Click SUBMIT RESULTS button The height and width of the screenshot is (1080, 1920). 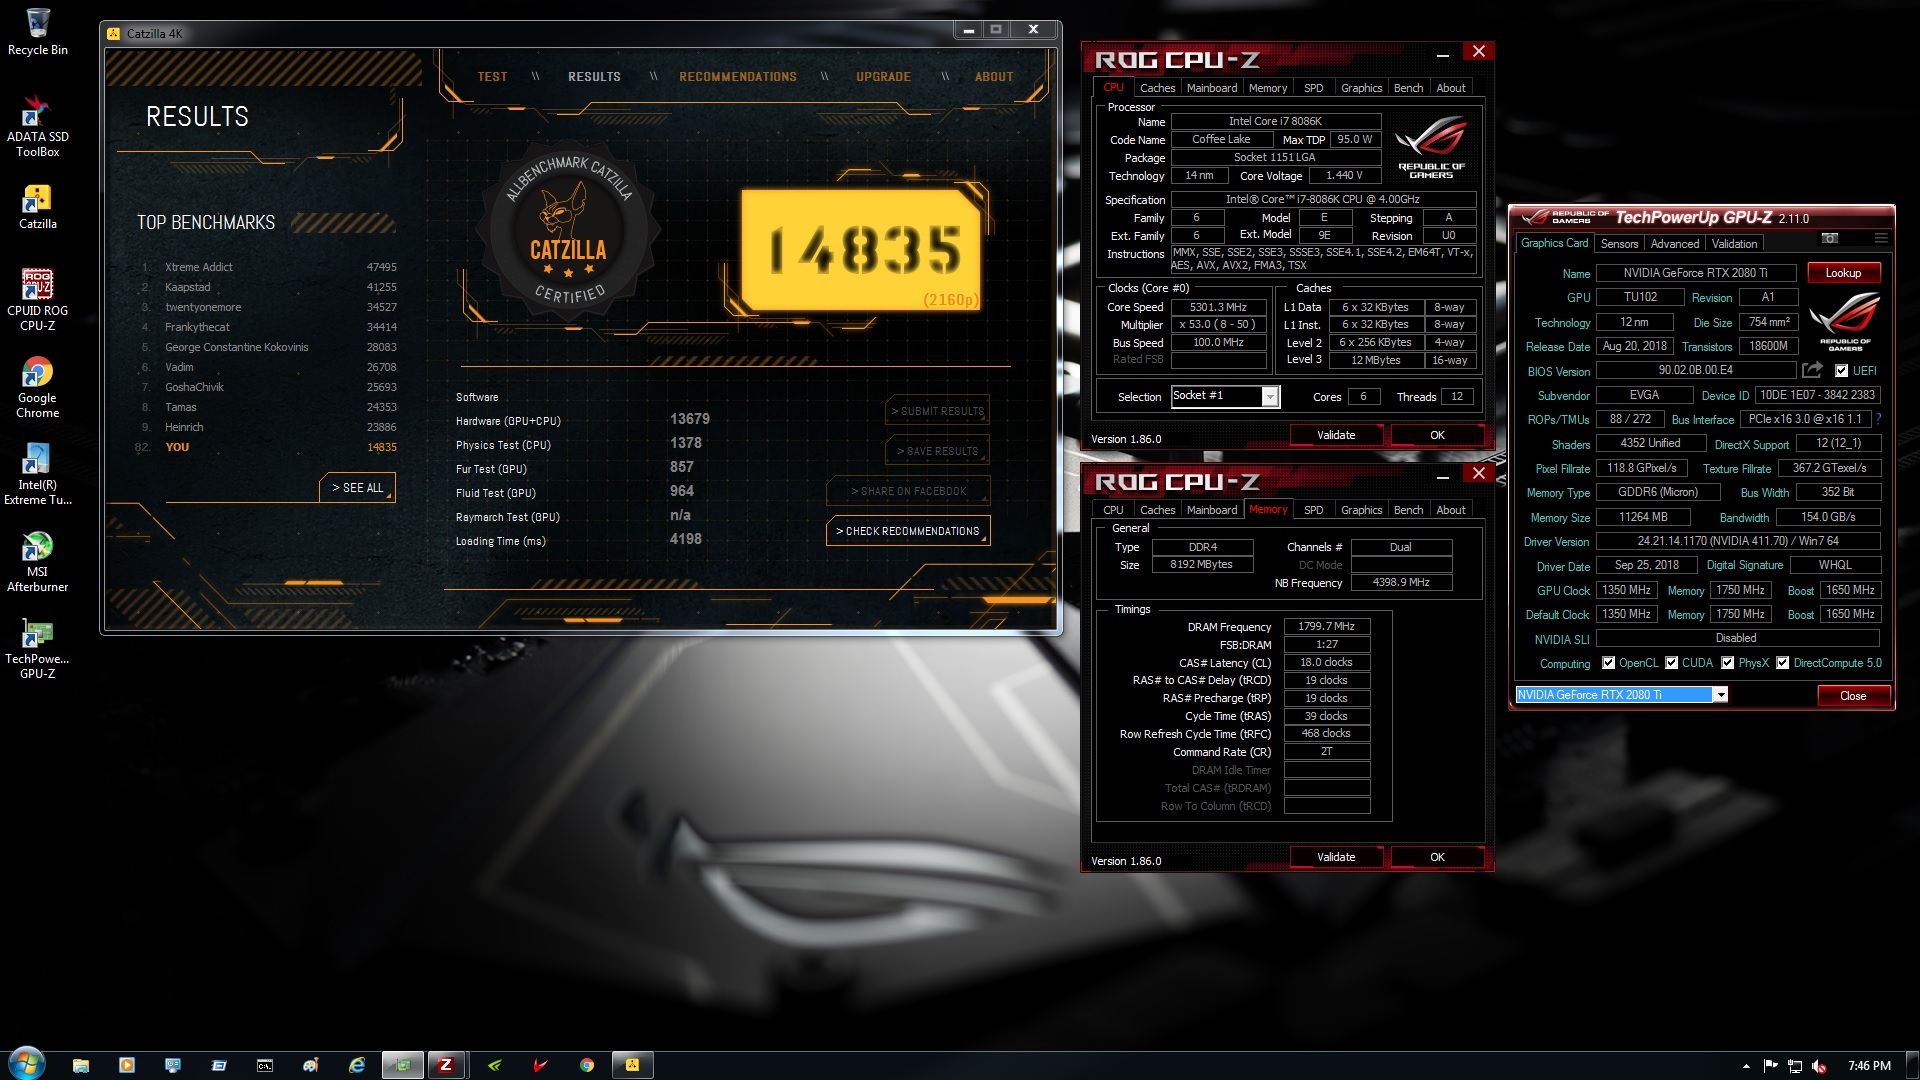pyautogui.click(x=937, y=411)
